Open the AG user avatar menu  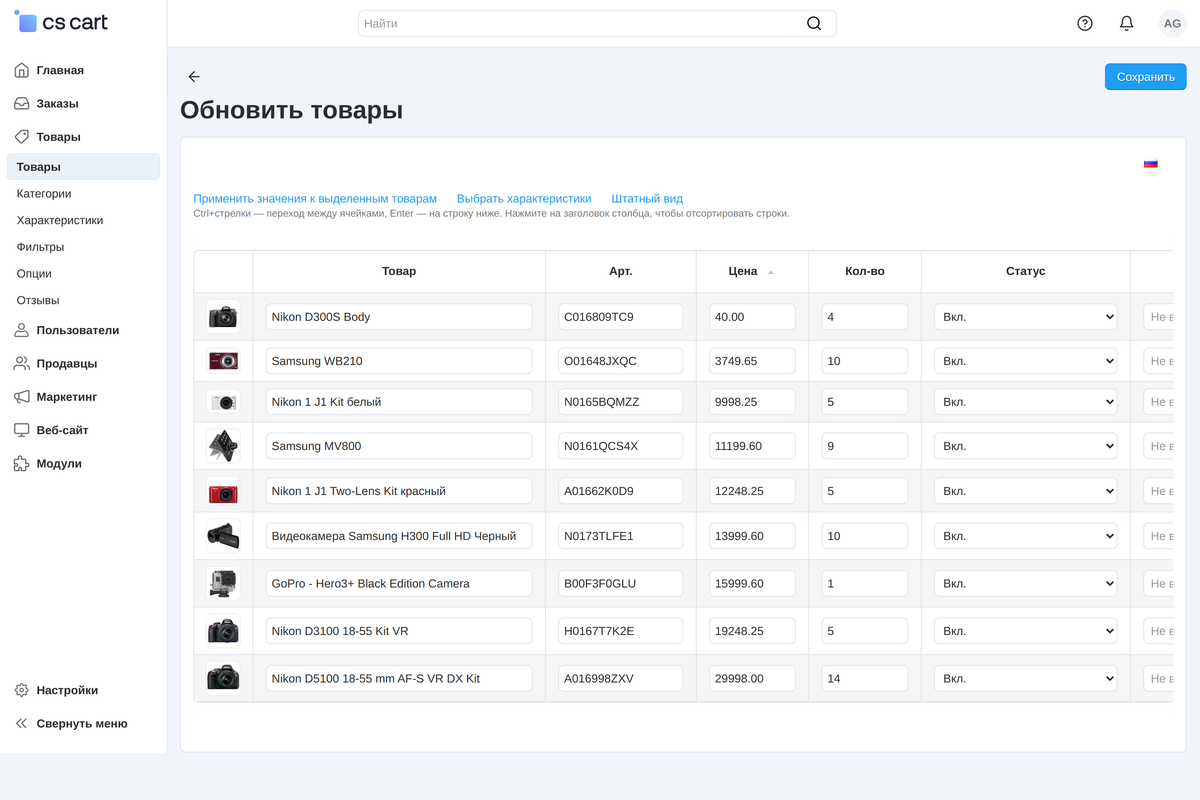pyautogui.click(x=1172, y=23)
